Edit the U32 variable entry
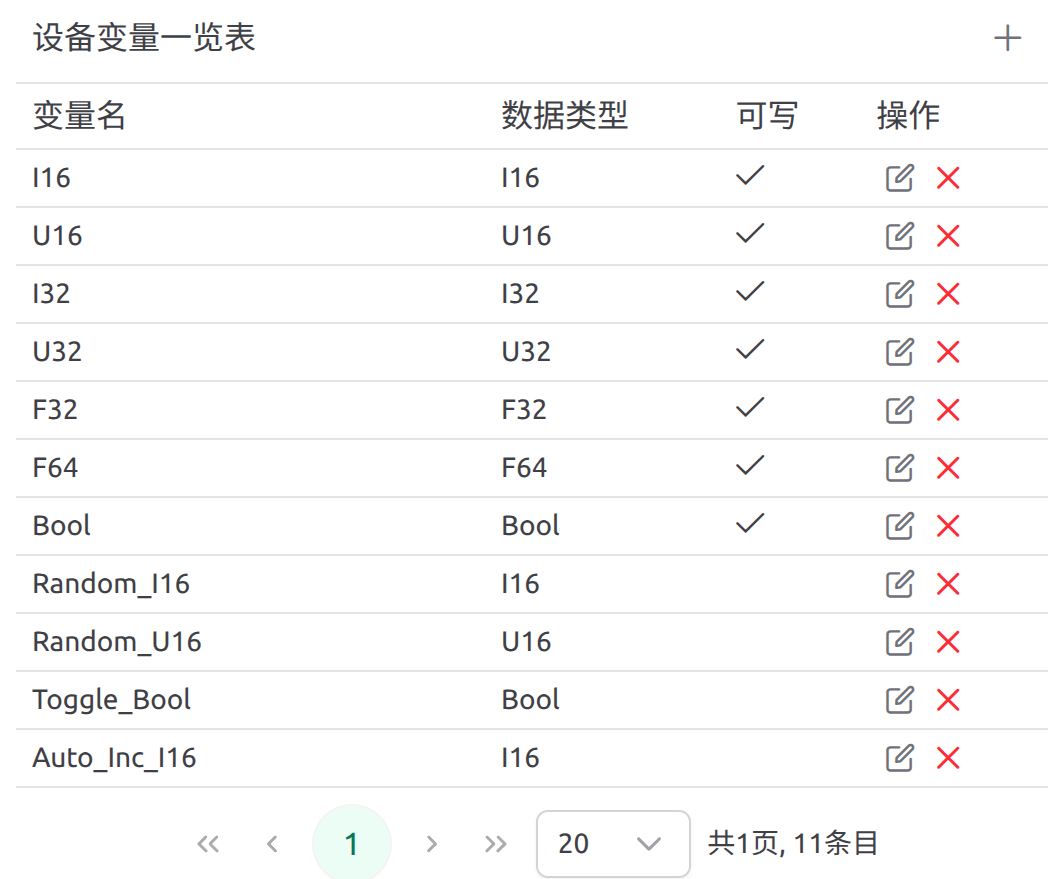Screen dimensions: 1048x879 (x=900, y=352)
